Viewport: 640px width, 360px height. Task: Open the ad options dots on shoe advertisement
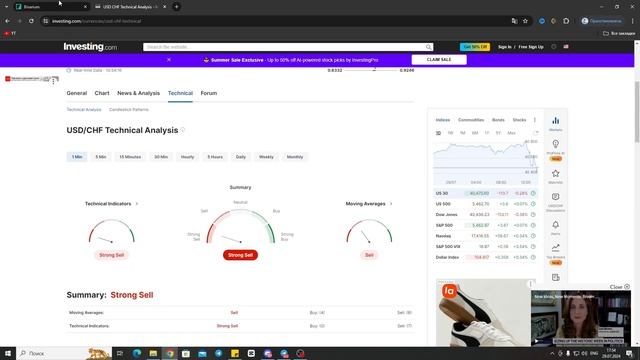[530, 283]
